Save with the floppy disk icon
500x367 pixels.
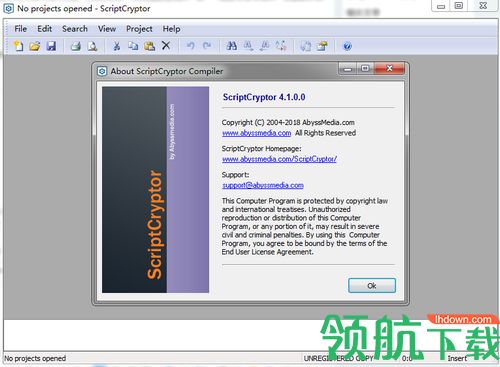pyautogui.click(x=51, y=46)
